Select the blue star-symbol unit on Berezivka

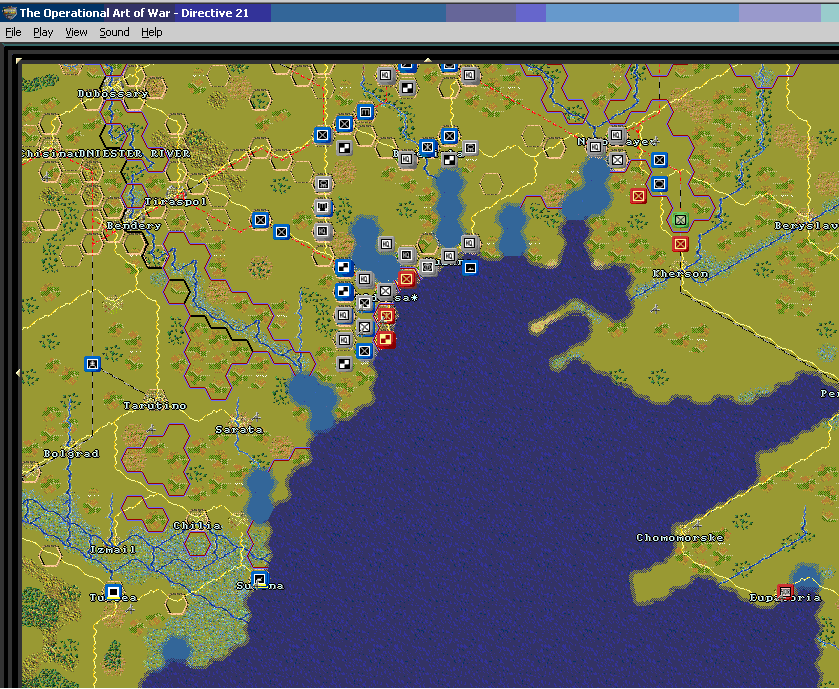pos(427,147)
